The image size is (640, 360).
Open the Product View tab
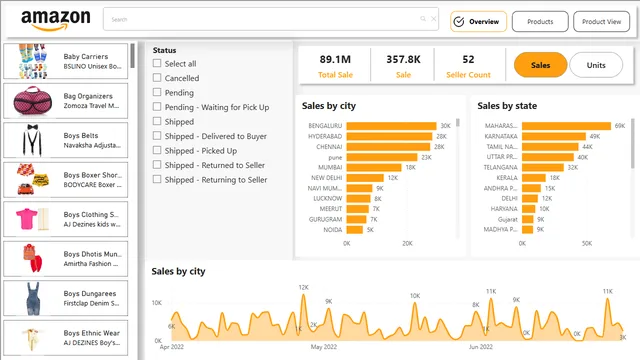tap(601, 22)
